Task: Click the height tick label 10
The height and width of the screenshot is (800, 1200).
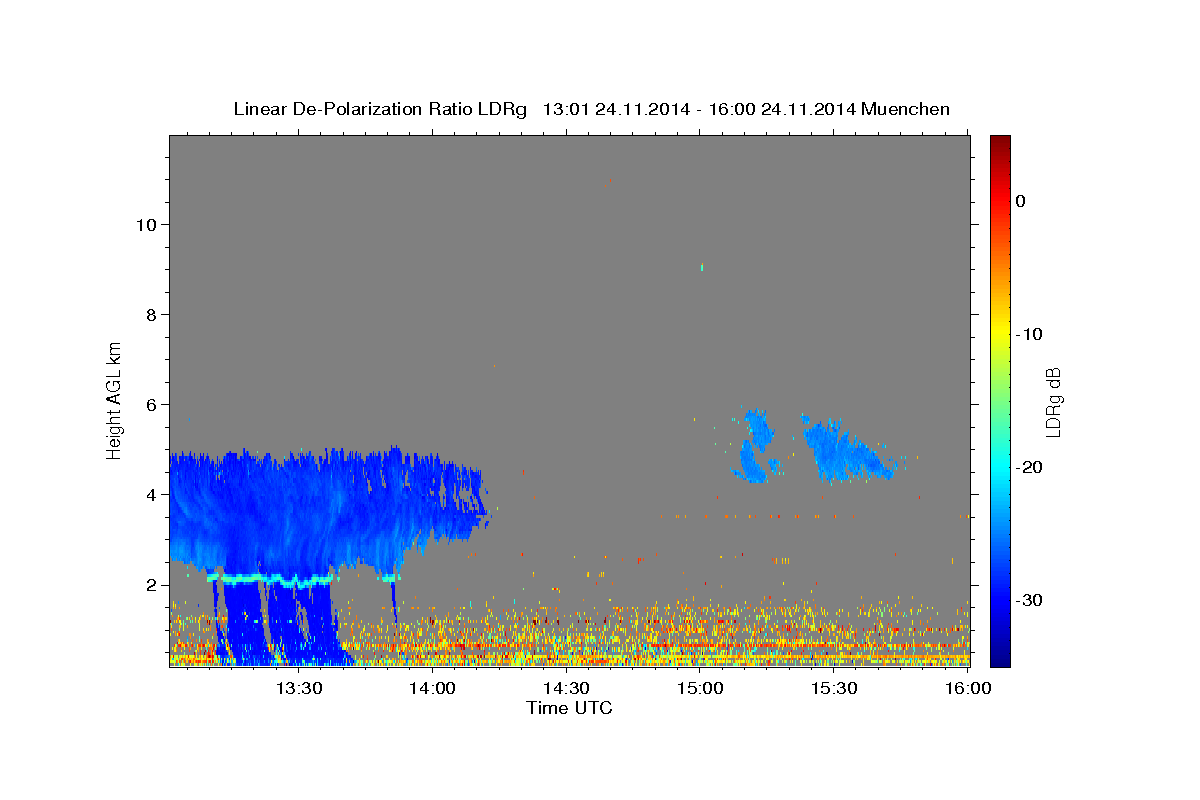Action: pos(146,225)
